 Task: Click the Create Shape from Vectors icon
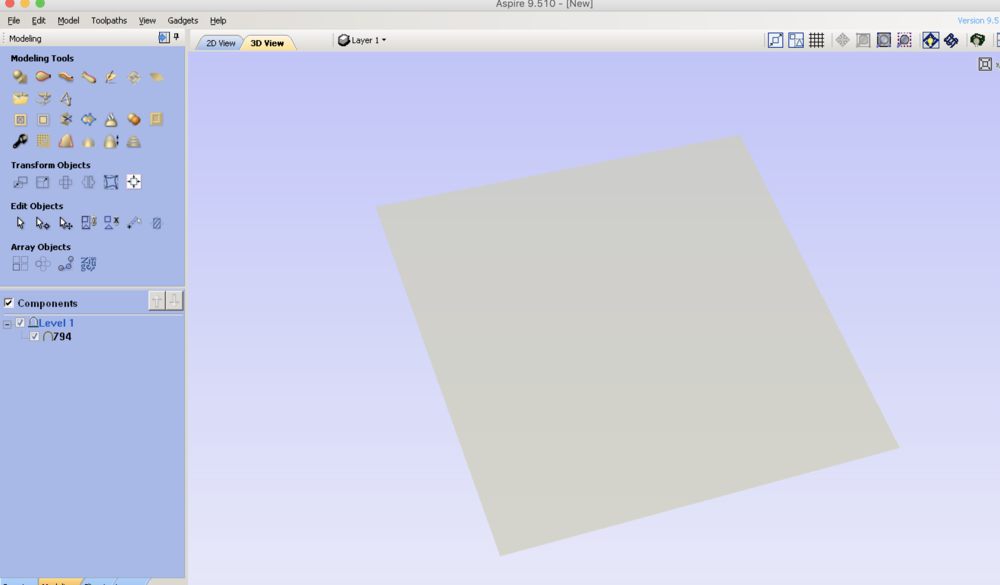(20, 77)
